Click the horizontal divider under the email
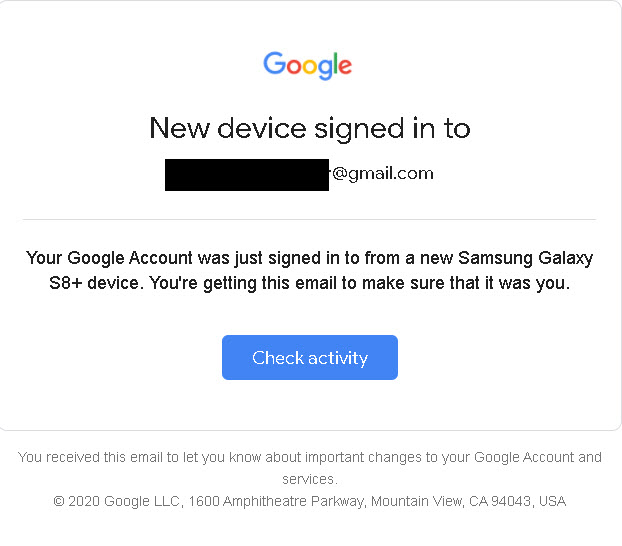 [309, 219]
